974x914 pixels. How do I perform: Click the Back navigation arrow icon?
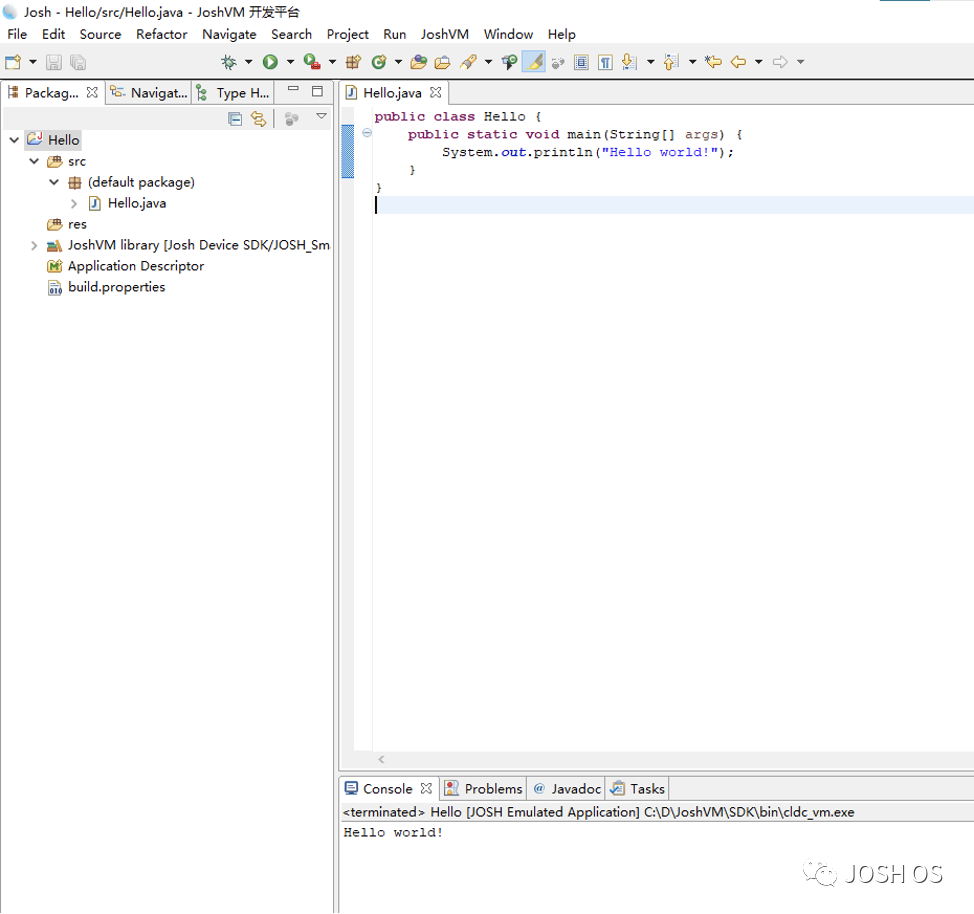tap(739, 62)
